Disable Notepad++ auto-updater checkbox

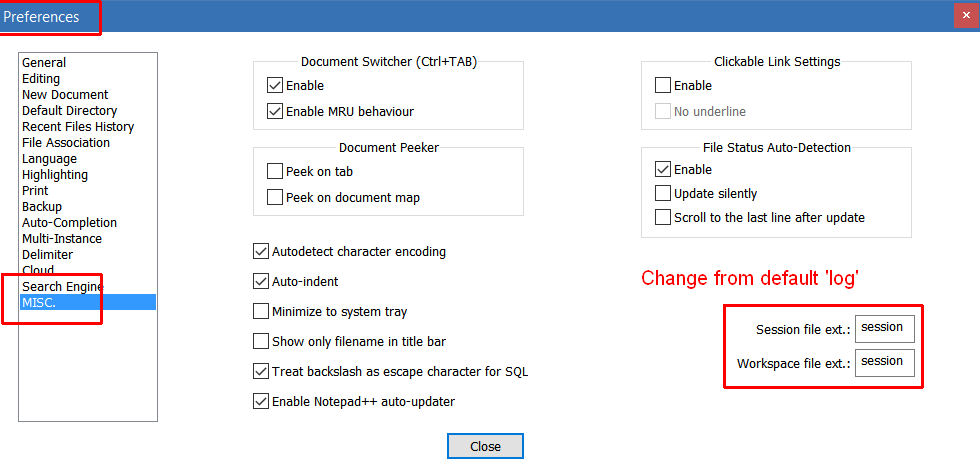(x=261, y=402)
